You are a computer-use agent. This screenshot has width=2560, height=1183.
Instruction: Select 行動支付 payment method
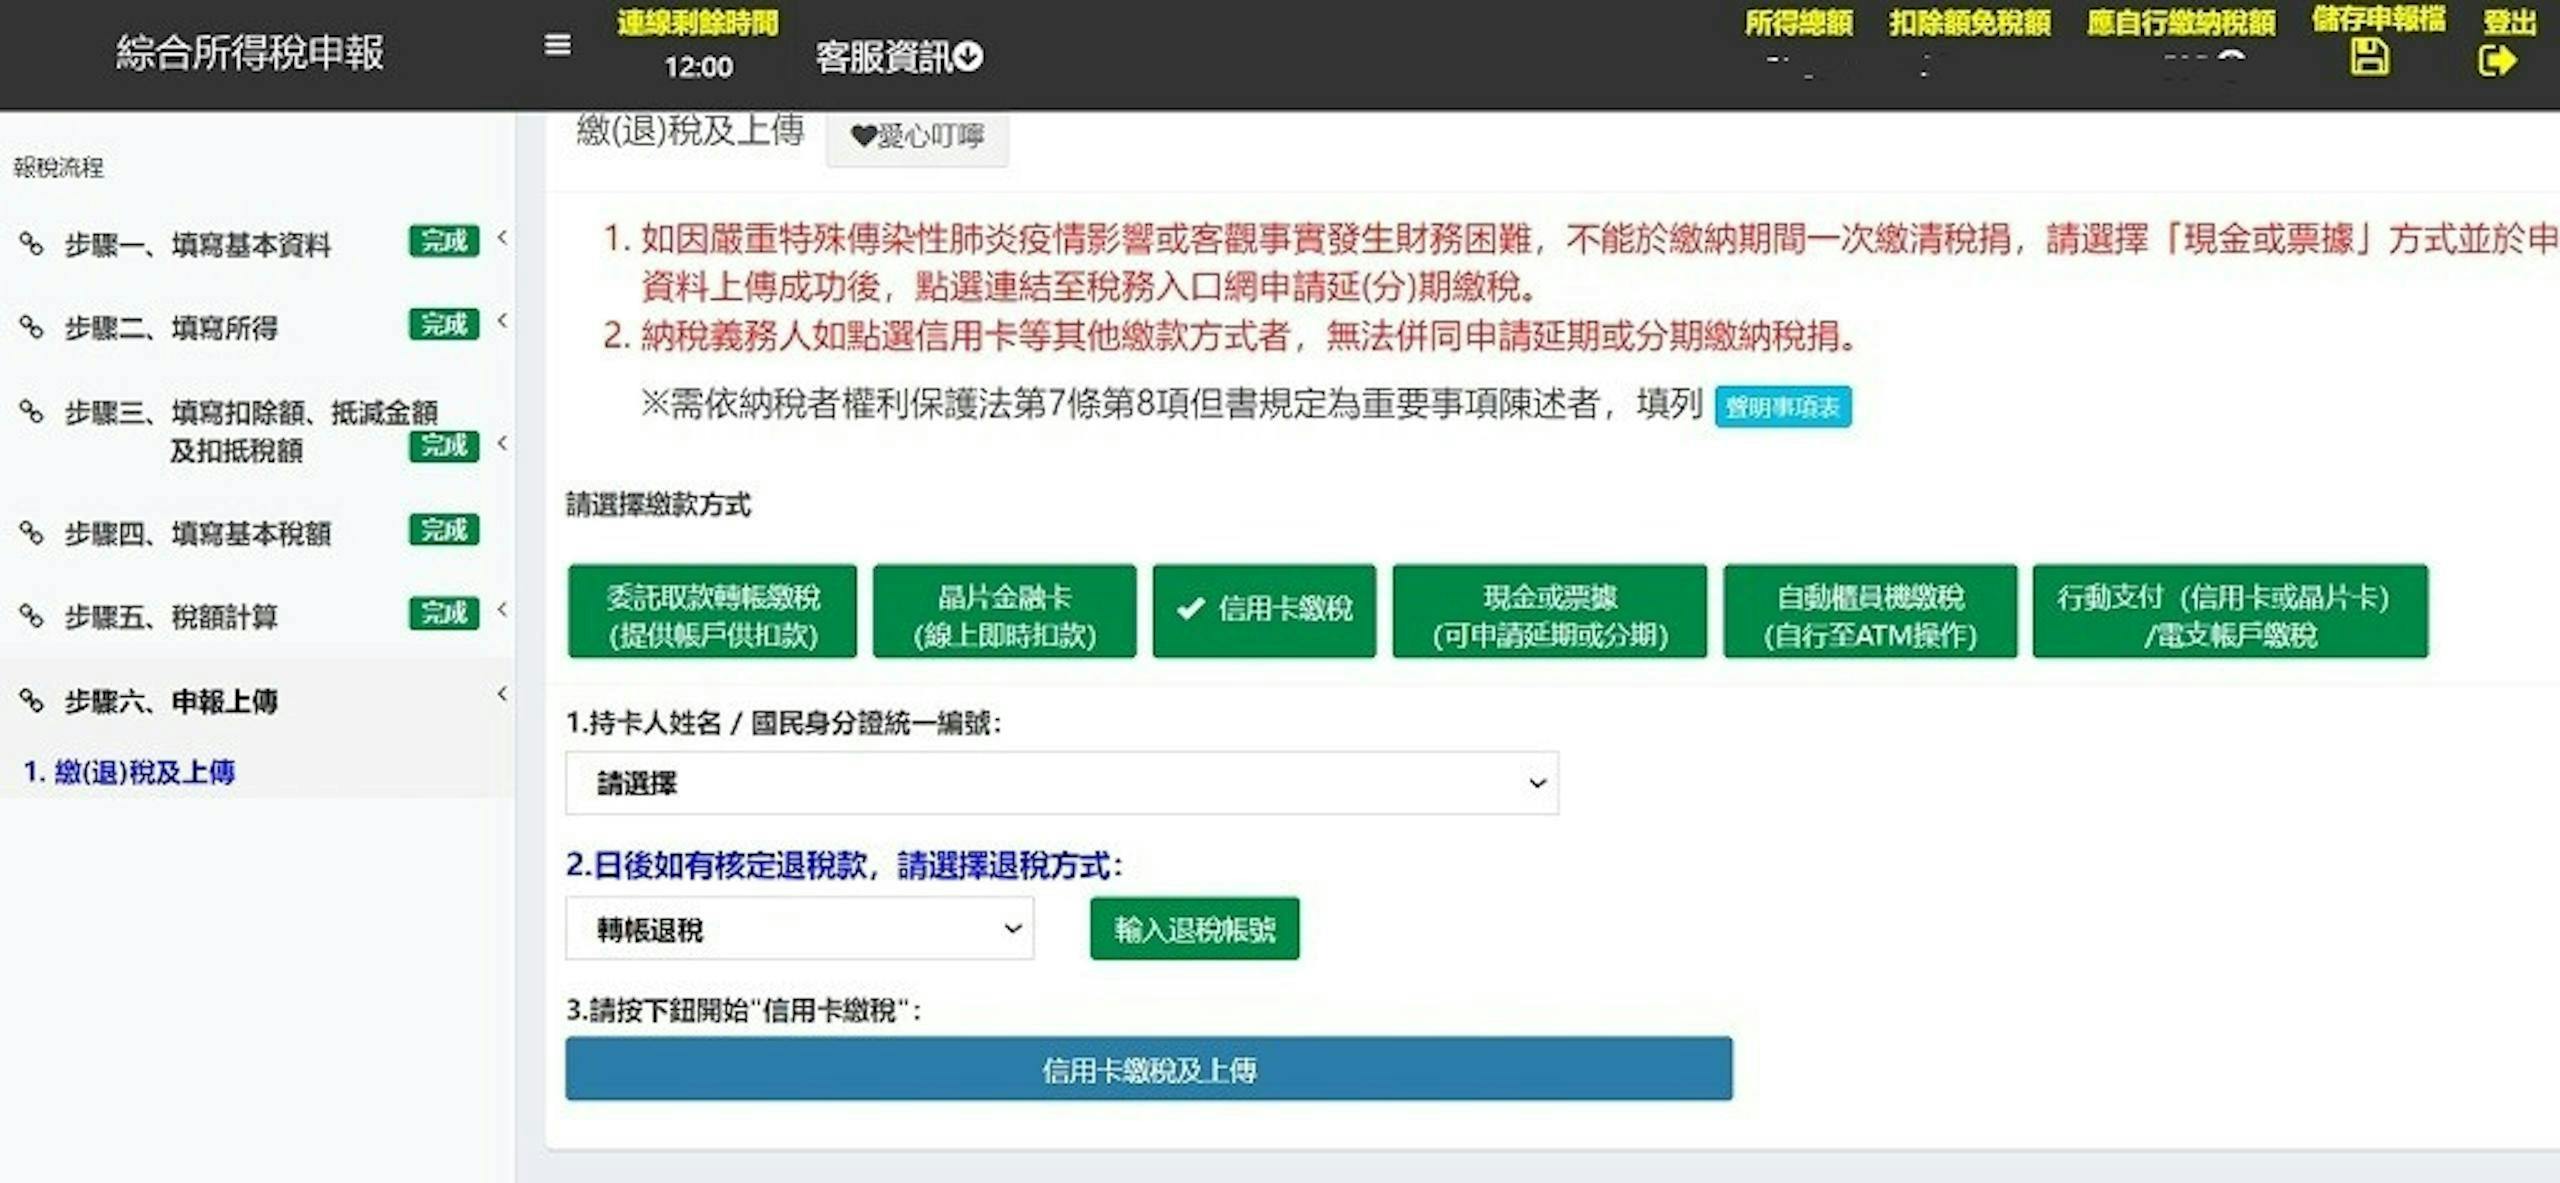point(2230,611)
